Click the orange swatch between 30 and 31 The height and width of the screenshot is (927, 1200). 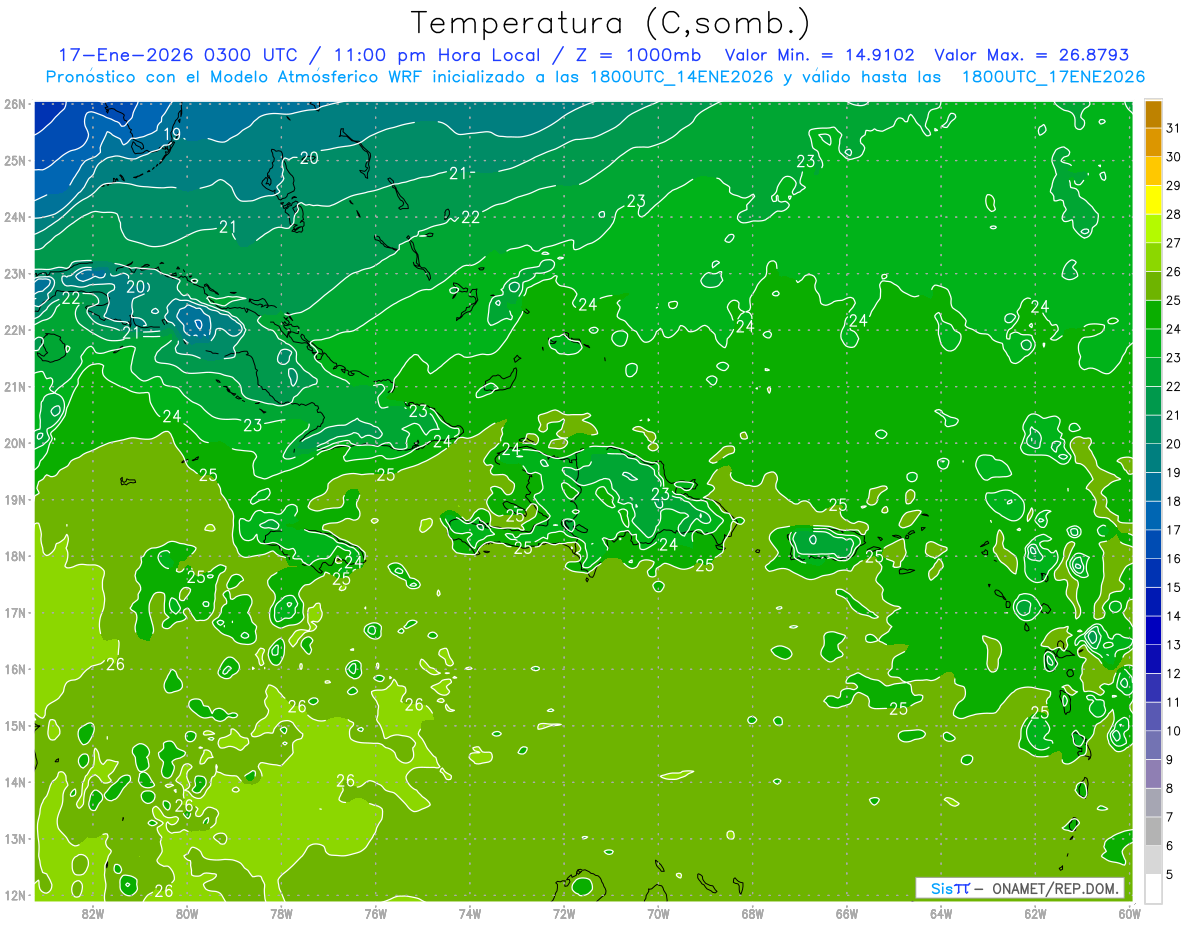(x=1154, y=143)
